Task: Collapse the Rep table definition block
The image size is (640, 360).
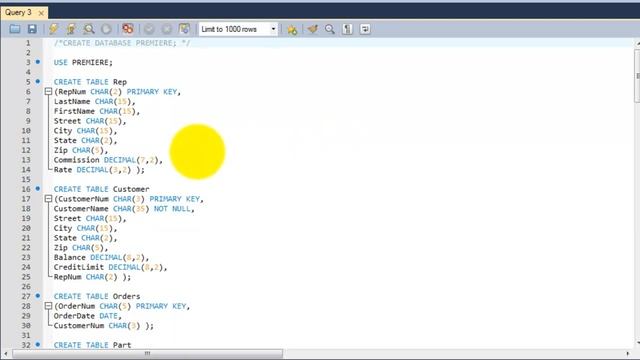Action: (x=48, y=91)
